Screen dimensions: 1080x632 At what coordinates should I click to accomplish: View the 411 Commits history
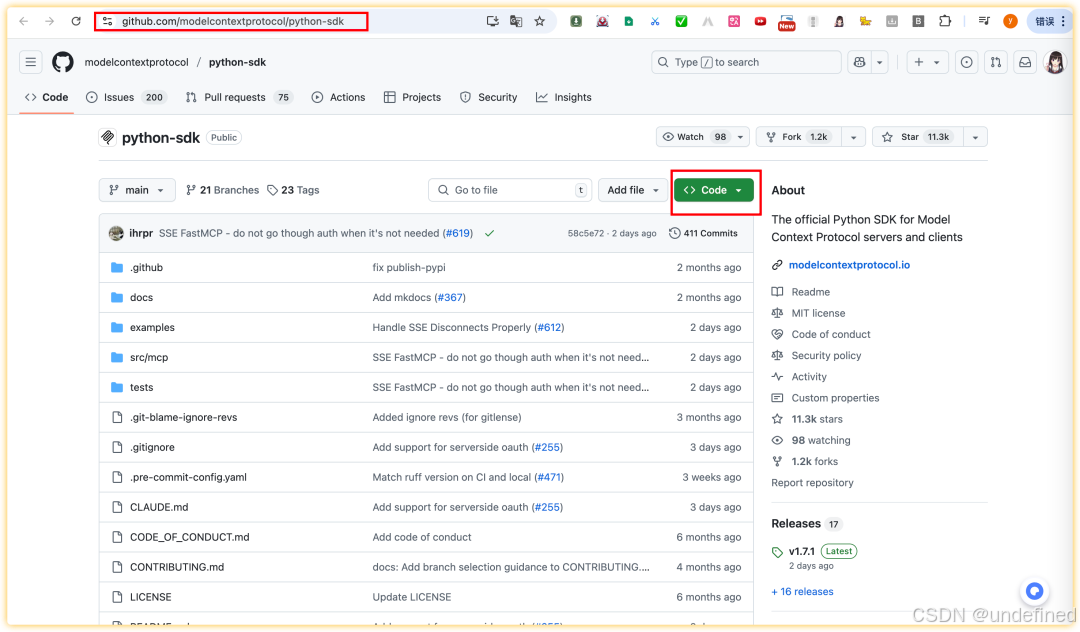coord(703,233)
